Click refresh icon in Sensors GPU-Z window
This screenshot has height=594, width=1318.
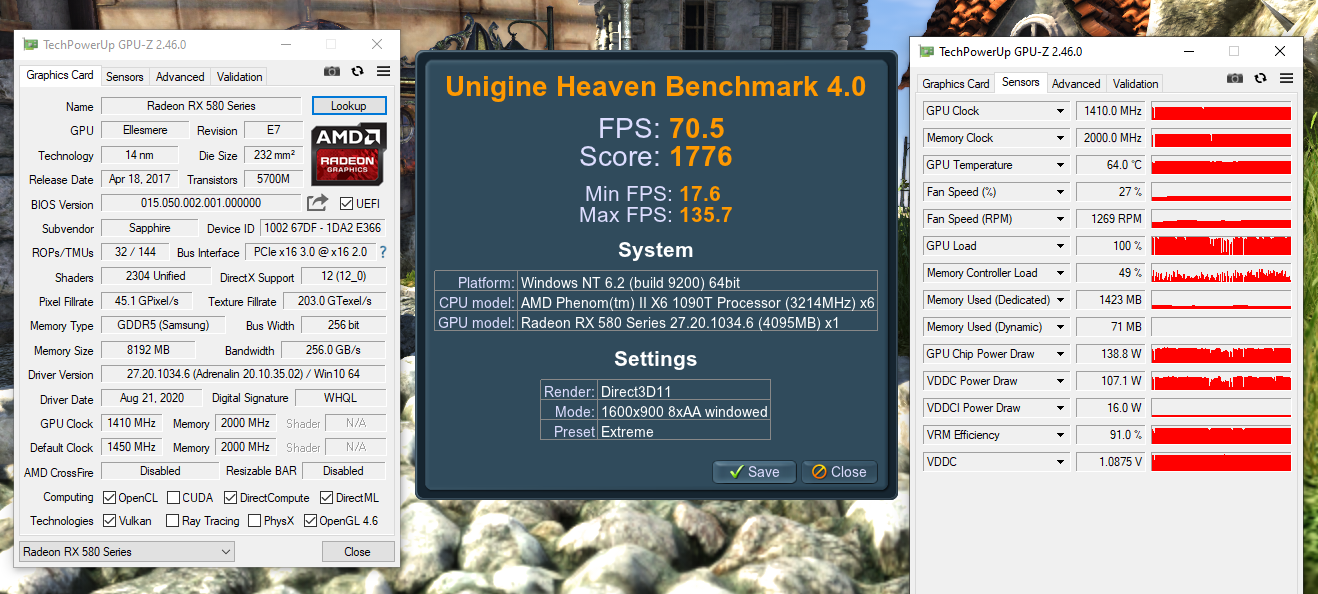coord(1260,78)
